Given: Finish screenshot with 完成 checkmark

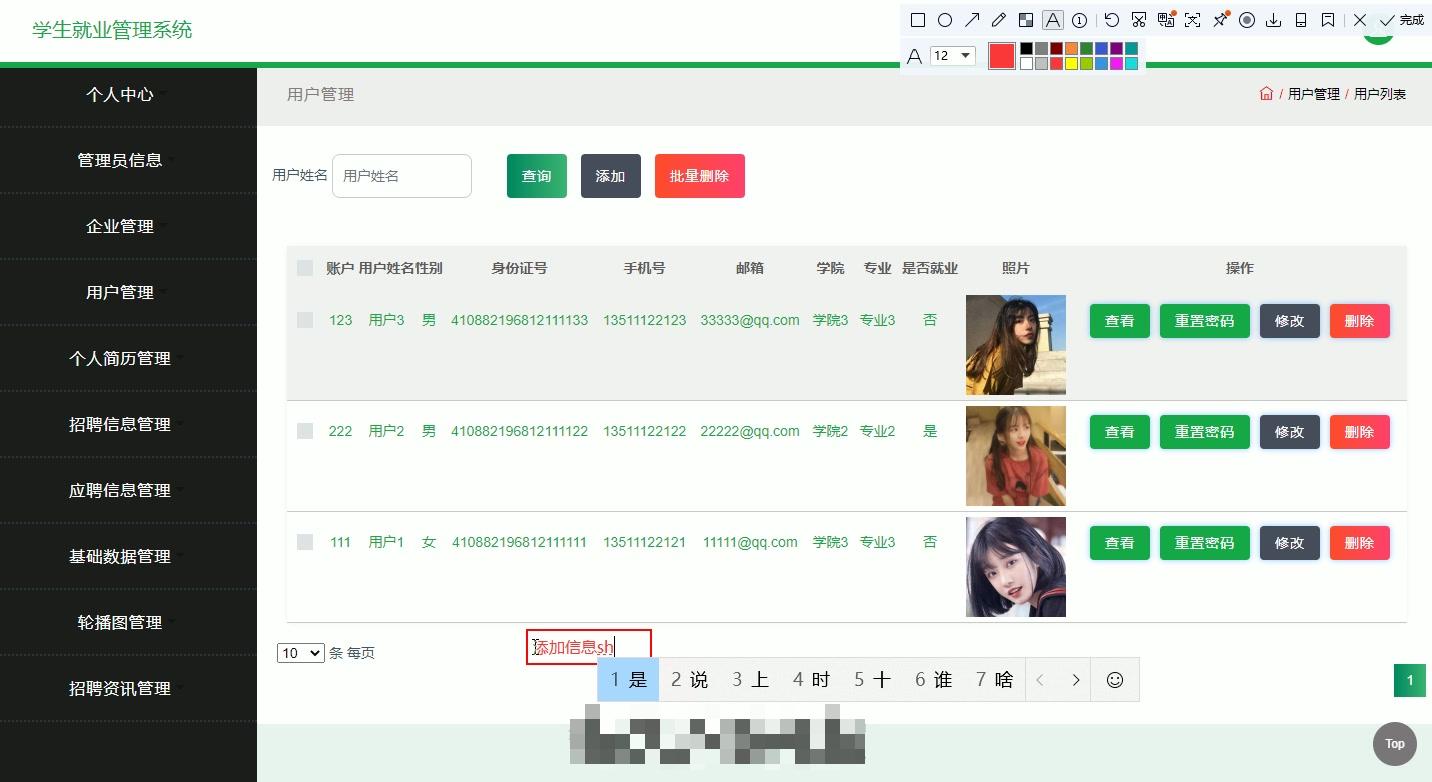Looking at the screenshot, I should [1401, 20].
